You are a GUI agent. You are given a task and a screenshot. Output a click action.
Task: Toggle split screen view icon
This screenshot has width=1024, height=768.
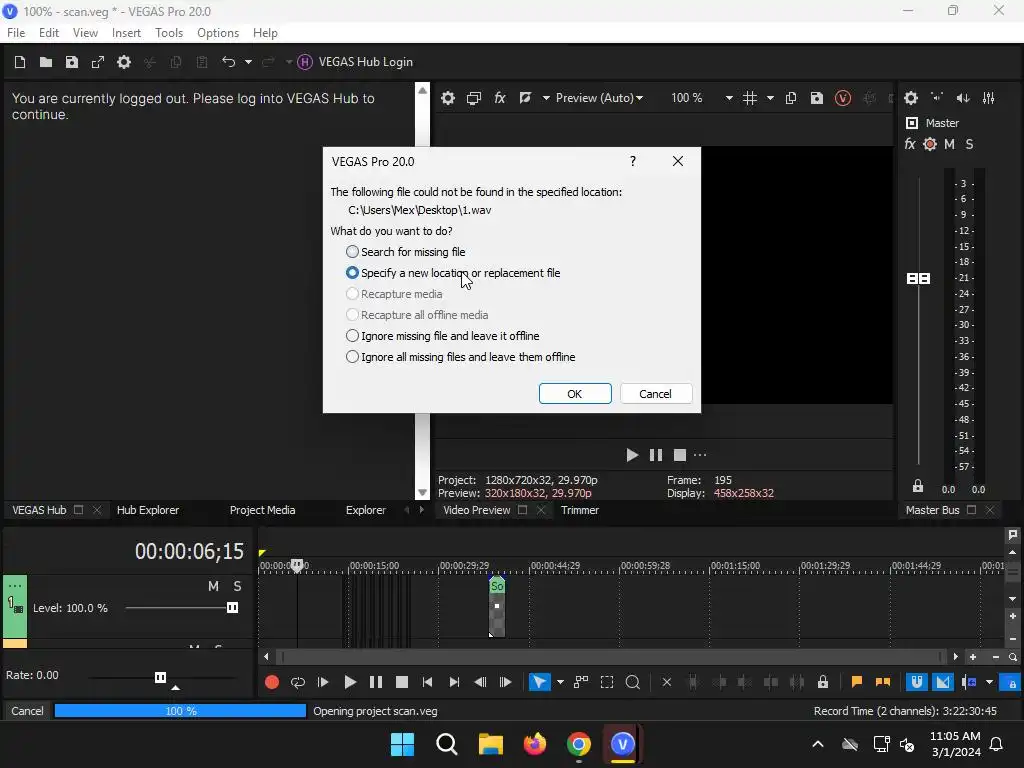[525, 98]
